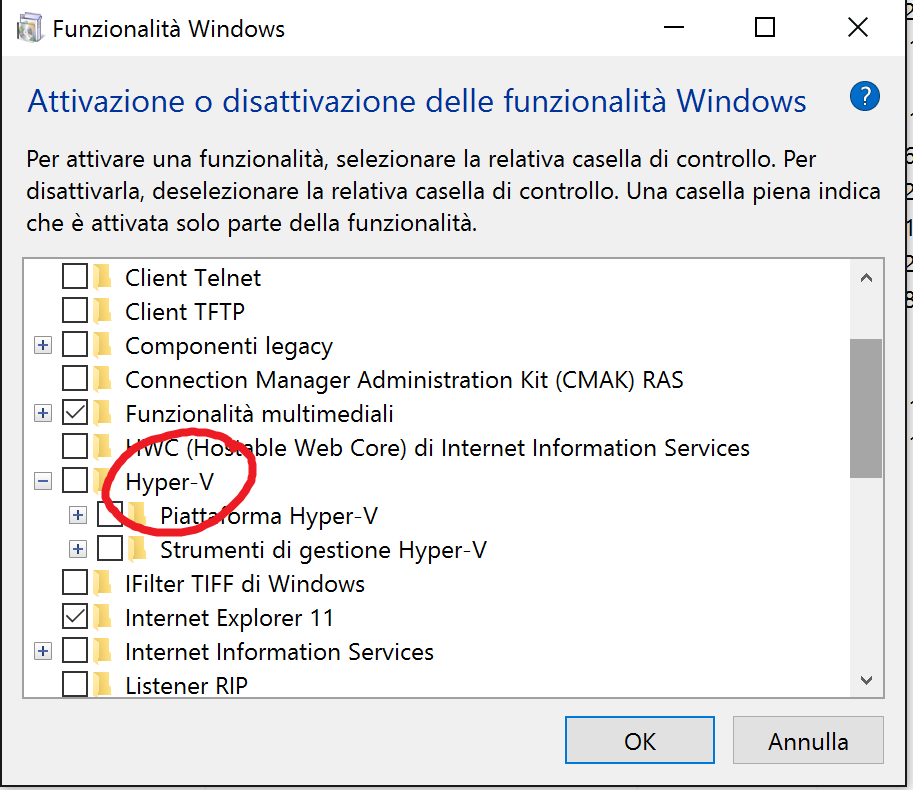
Task: Tick the Client TFTP checkbox
Action: (x=75, y=311)
